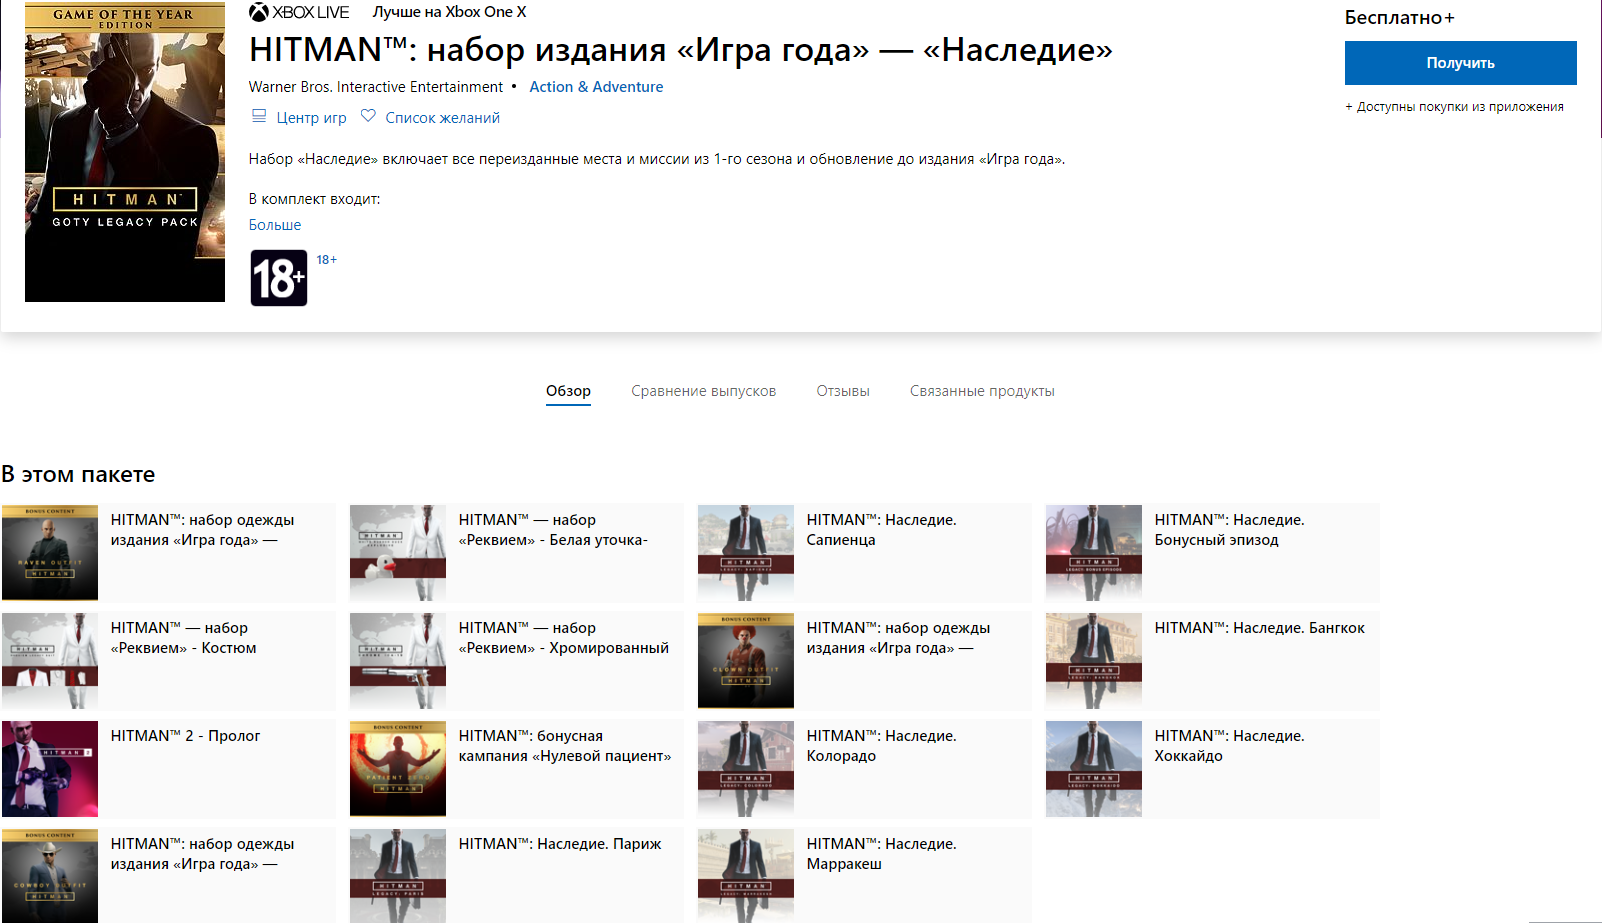Click the game title heading HITMAN «Наследие»
Screen dimensions: 1602x923
click(x=680, y=49)
